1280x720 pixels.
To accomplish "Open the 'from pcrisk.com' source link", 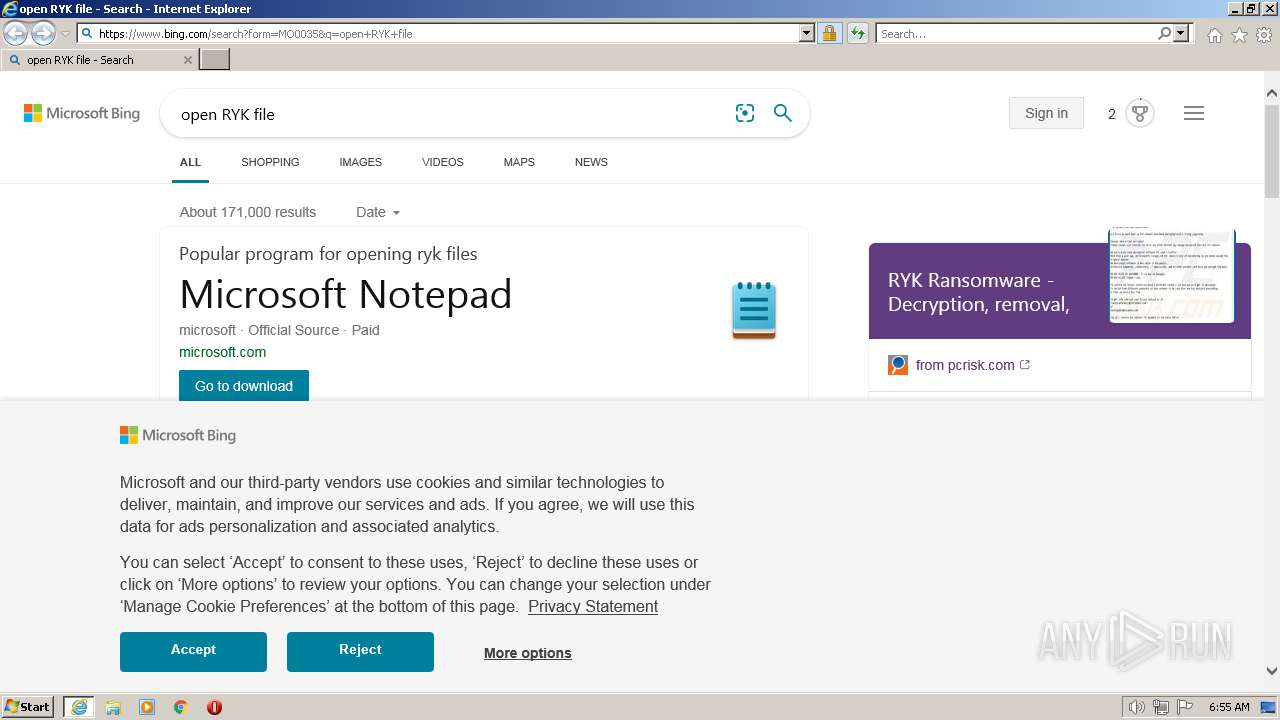I will (x=965, y=365).
